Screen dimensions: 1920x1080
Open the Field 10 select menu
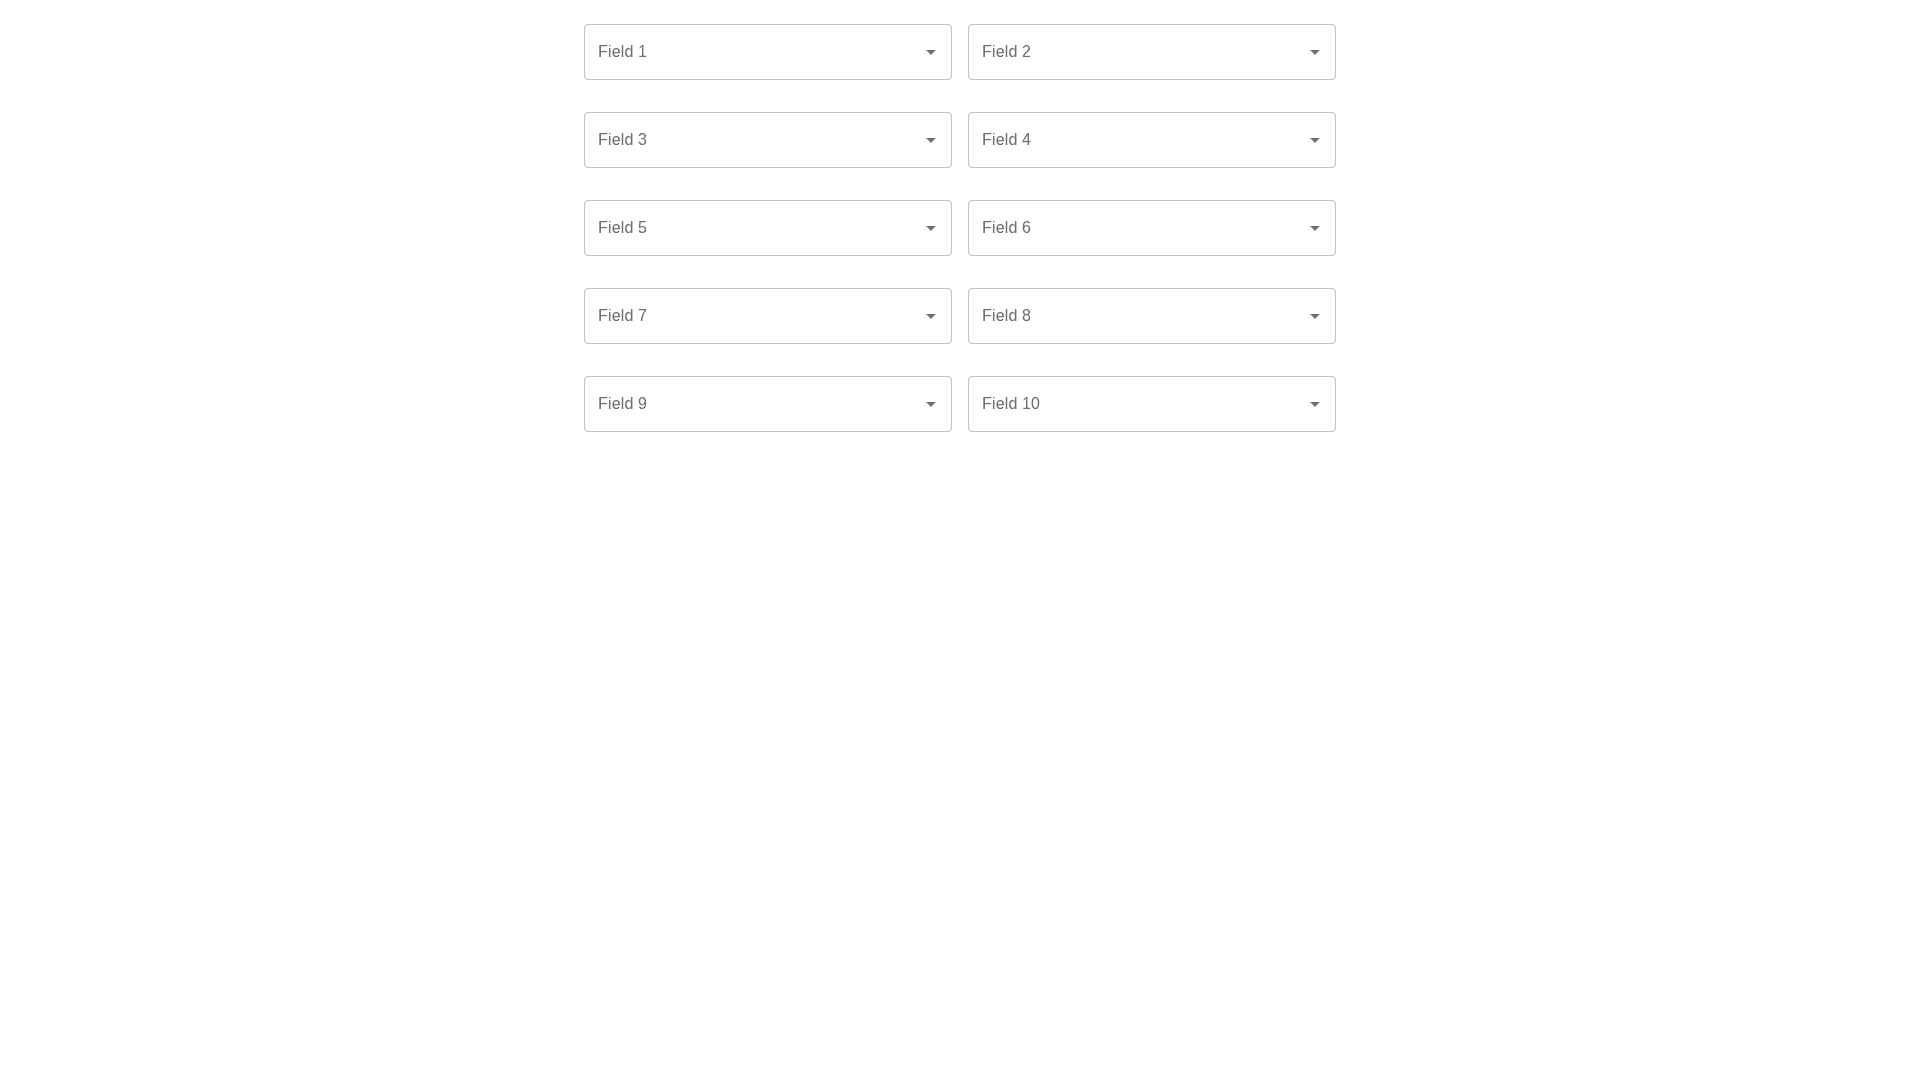coord(1151,404)
